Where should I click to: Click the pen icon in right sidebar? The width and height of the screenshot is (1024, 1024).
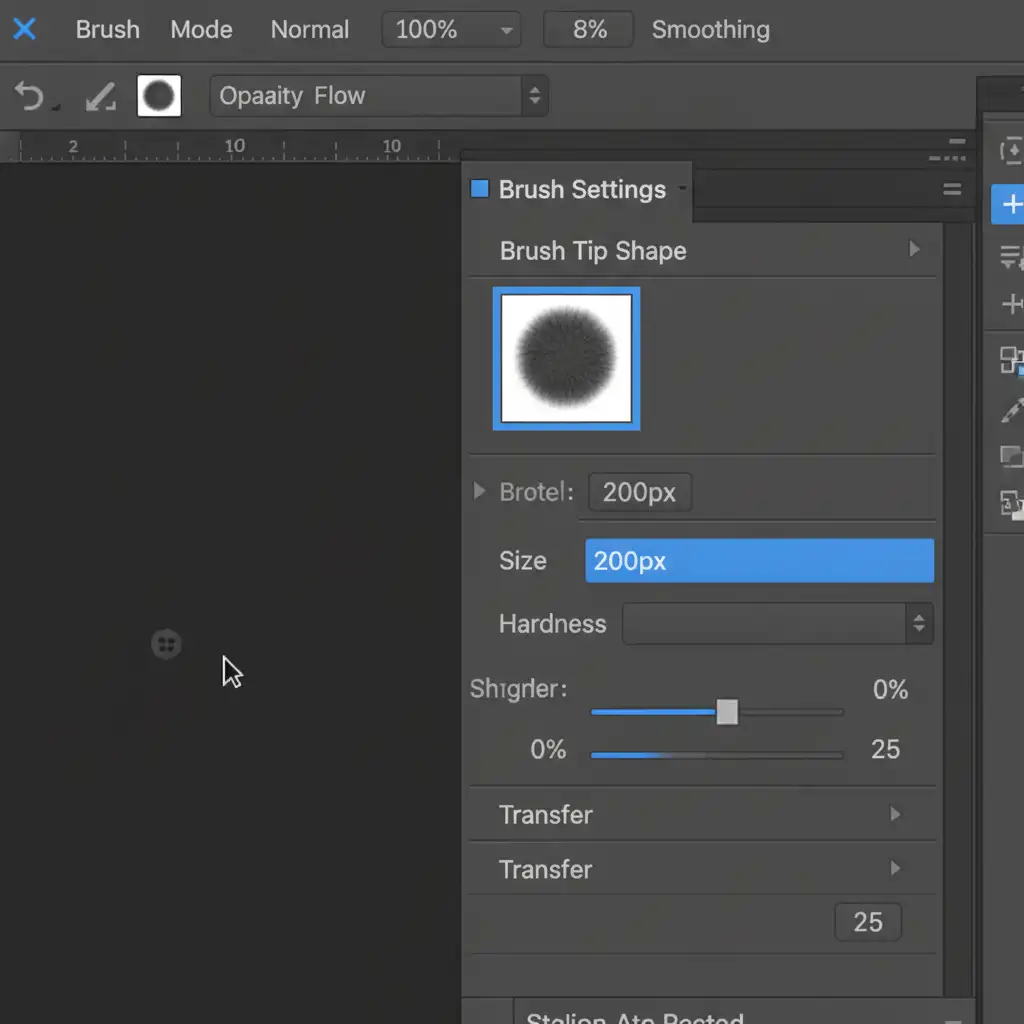pyautogui.click(x=1011, y=410)
